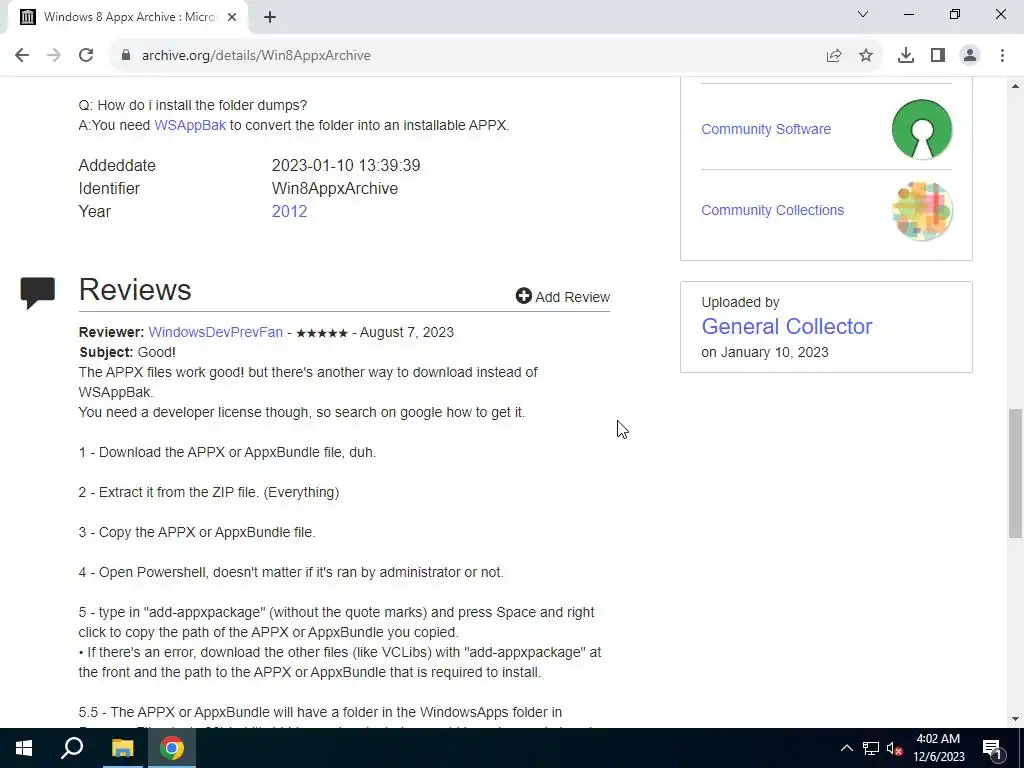1024x768 pixels.
Task: Open Chrome downloads icon
Action: pos(906,56)
